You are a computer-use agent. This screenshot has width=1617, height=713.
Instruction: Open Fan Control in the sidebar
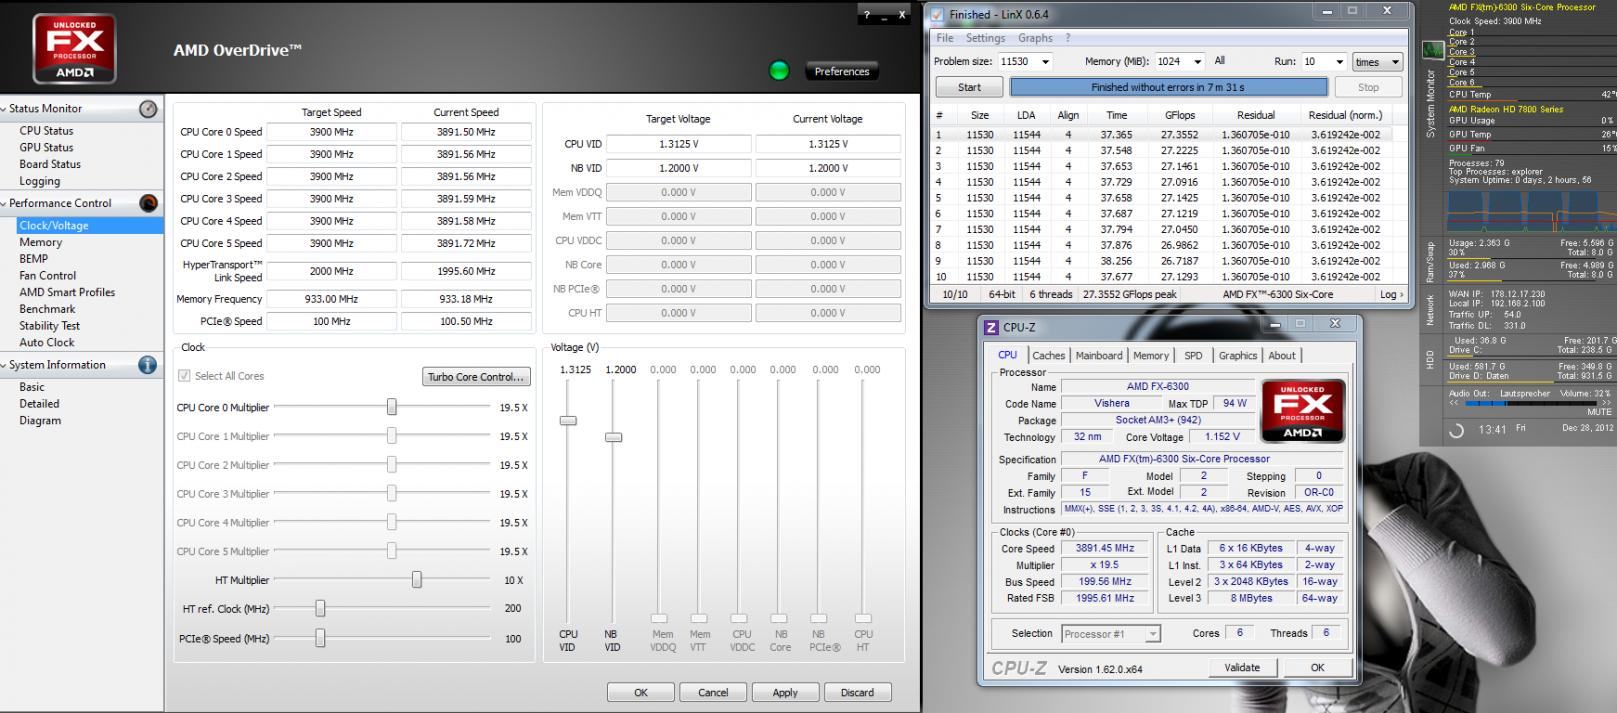point(47,276)
